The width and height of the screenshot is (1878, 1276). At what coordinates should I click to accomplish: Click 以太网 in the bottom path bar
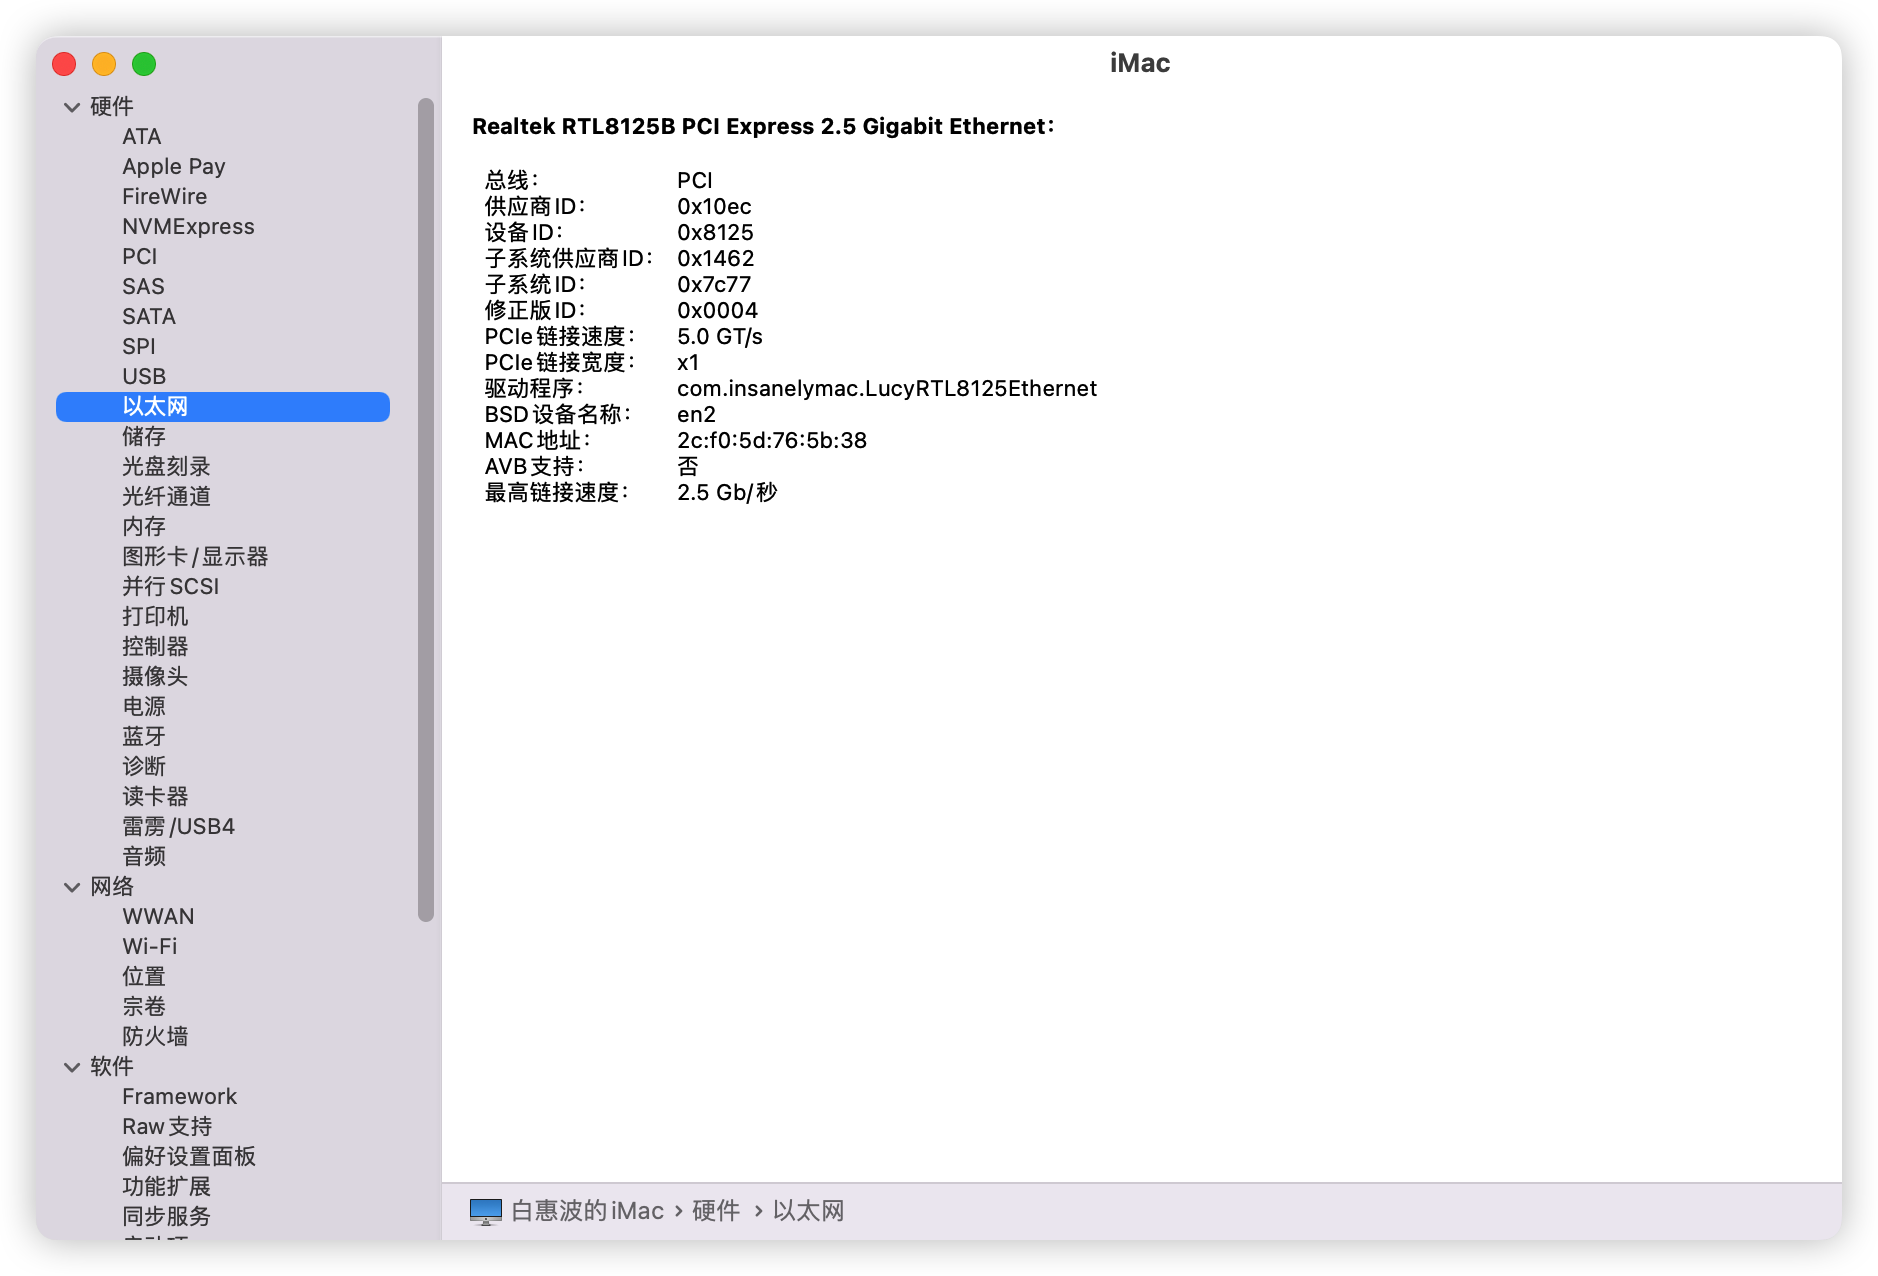tap(809, 1211)
